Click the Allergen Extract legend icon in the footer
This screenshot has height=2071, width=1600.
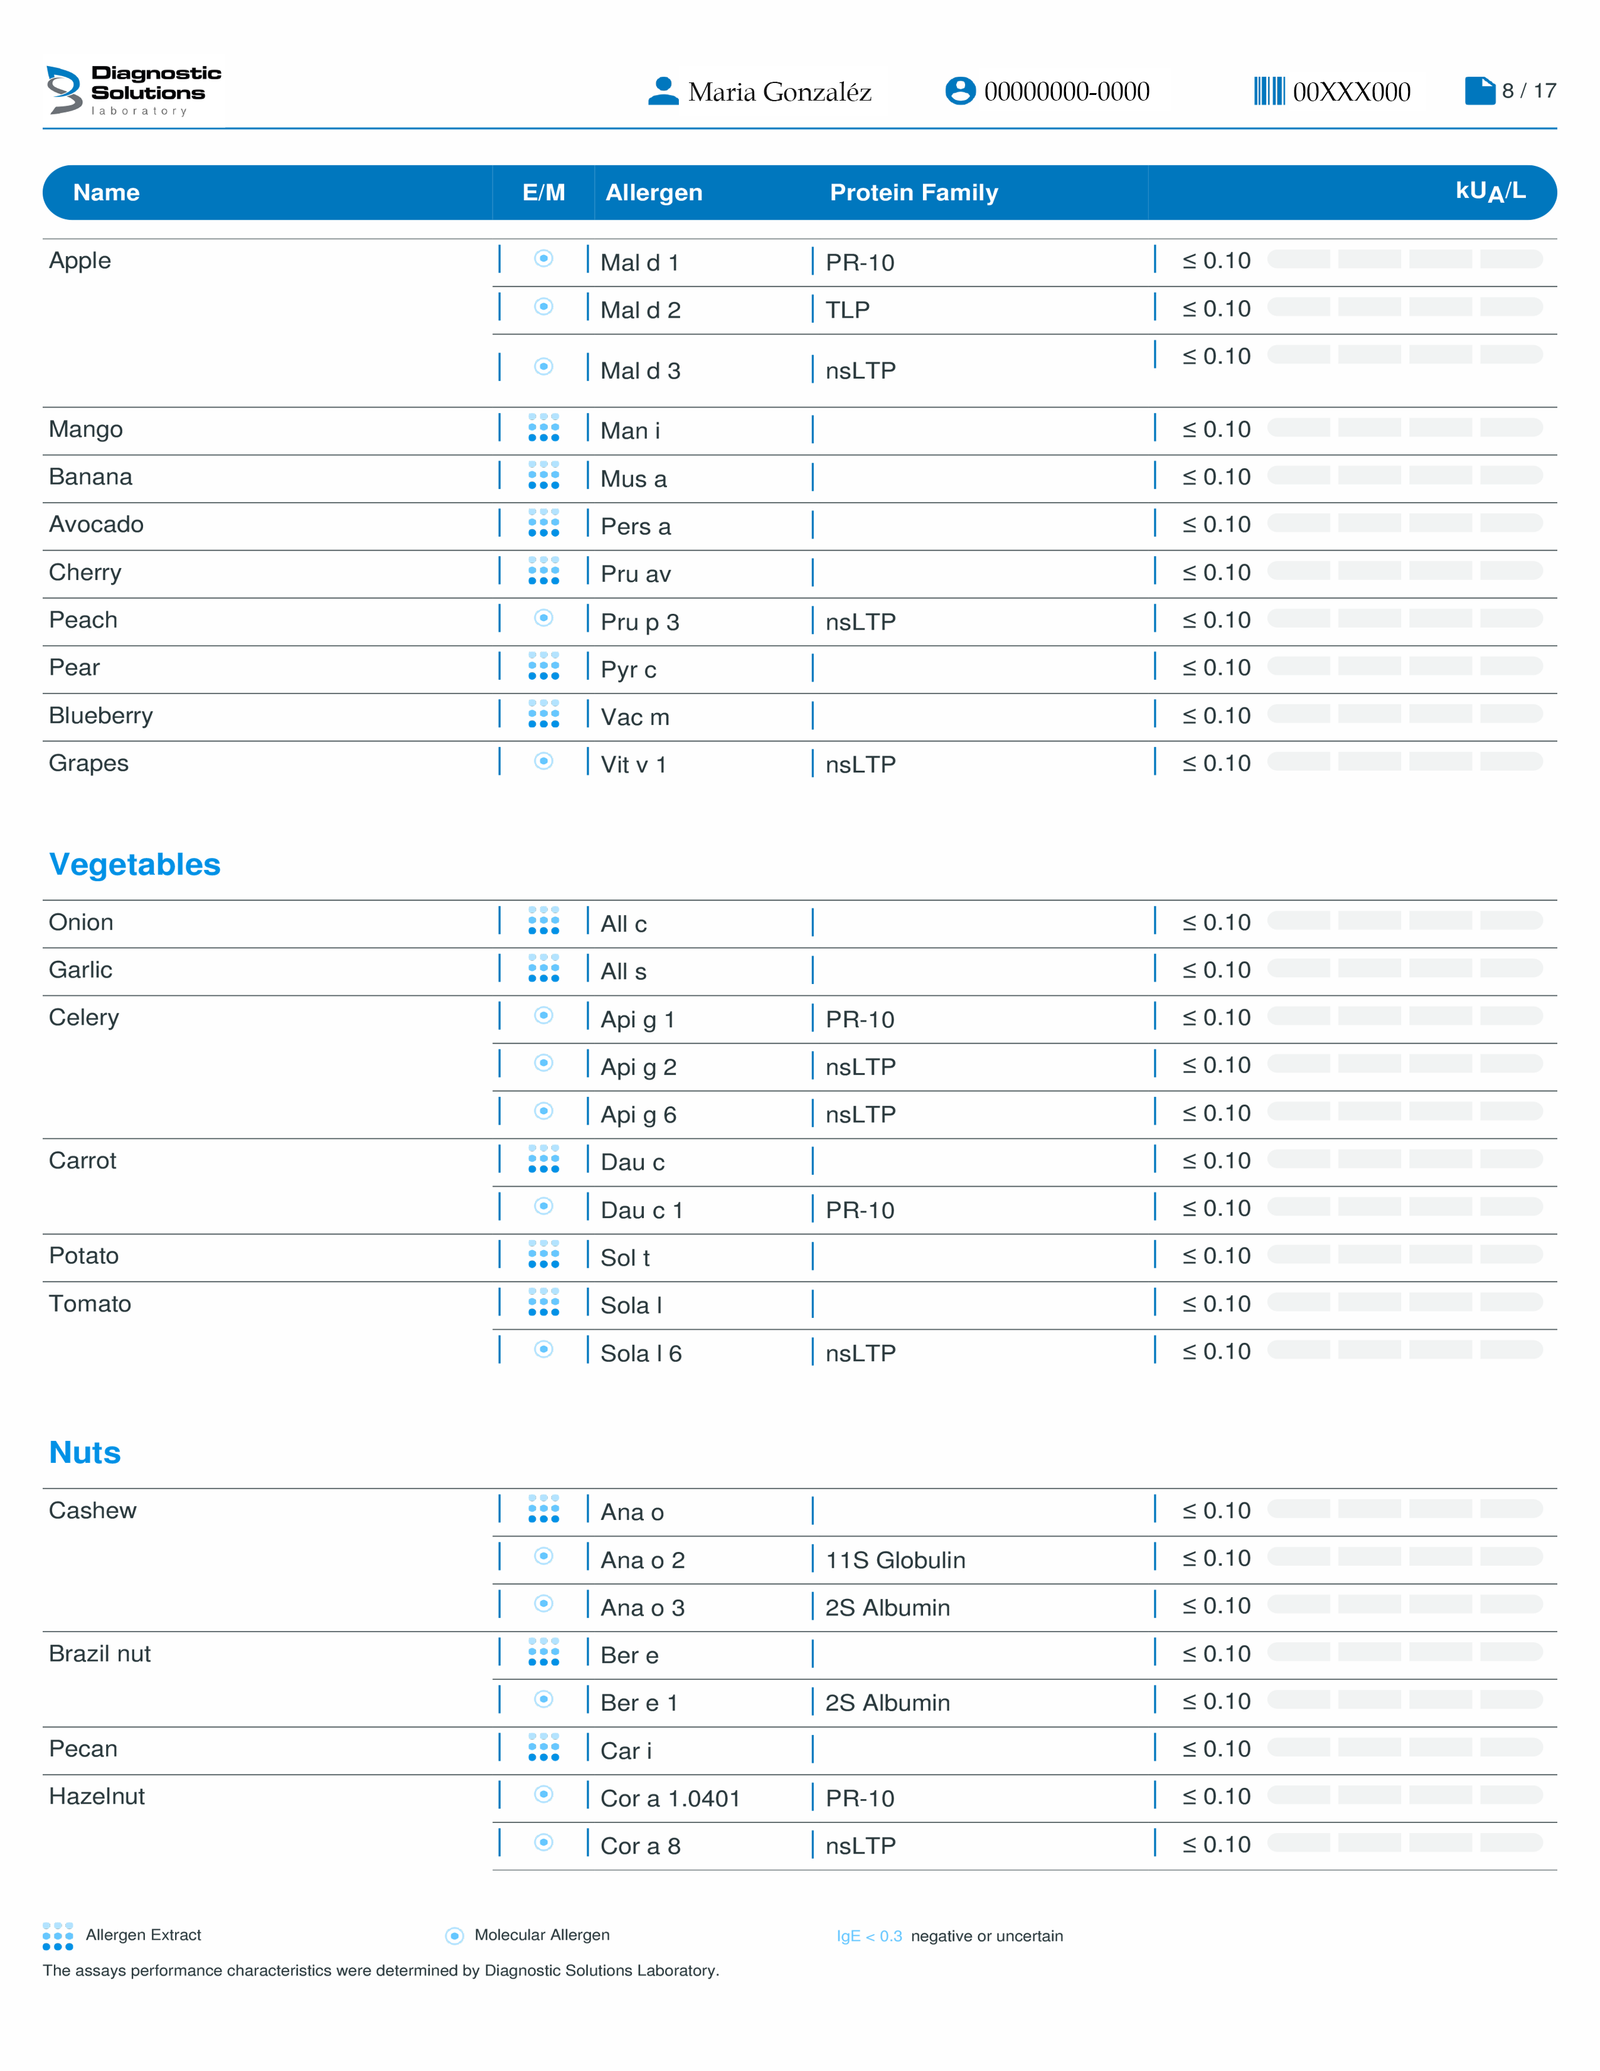pyautogui.click(x=58, y=1935)
